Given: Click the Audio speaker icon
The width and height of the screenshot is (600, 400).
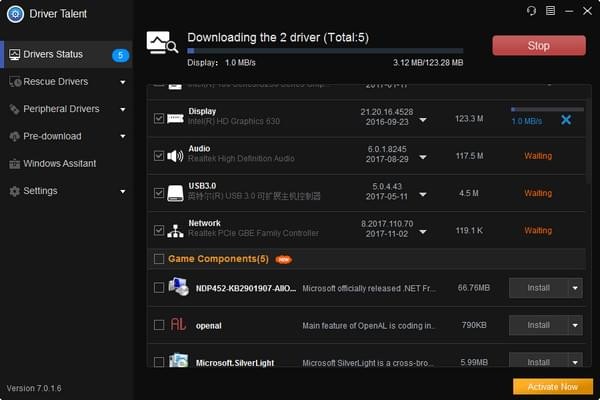Looking at the screenshot, I should click(175, 156).
